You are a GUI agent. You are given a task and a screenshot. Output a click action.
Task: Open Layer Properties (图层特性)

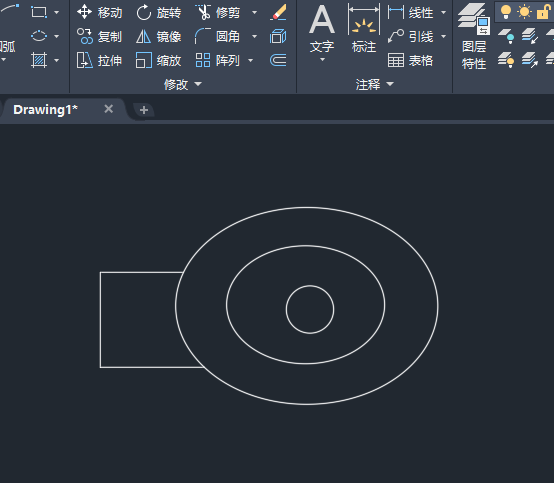[x=474, y=36]
